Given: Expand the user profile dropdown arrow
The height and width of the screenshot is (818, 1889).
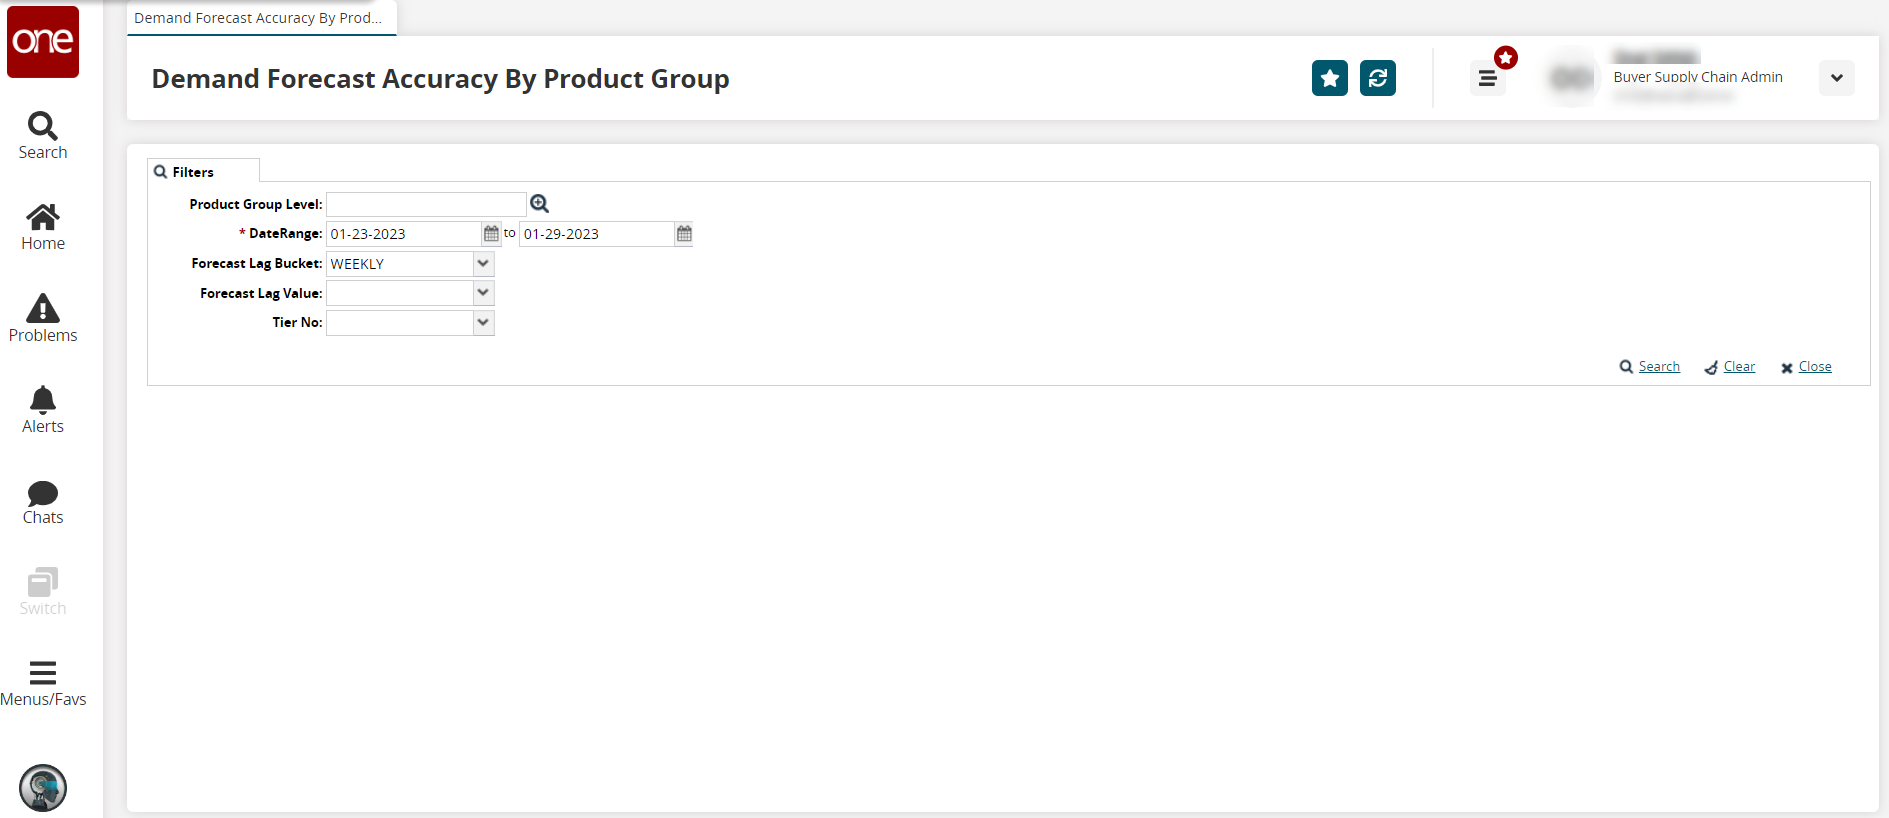Looking at the screenshot, I should coord(1836,78).
